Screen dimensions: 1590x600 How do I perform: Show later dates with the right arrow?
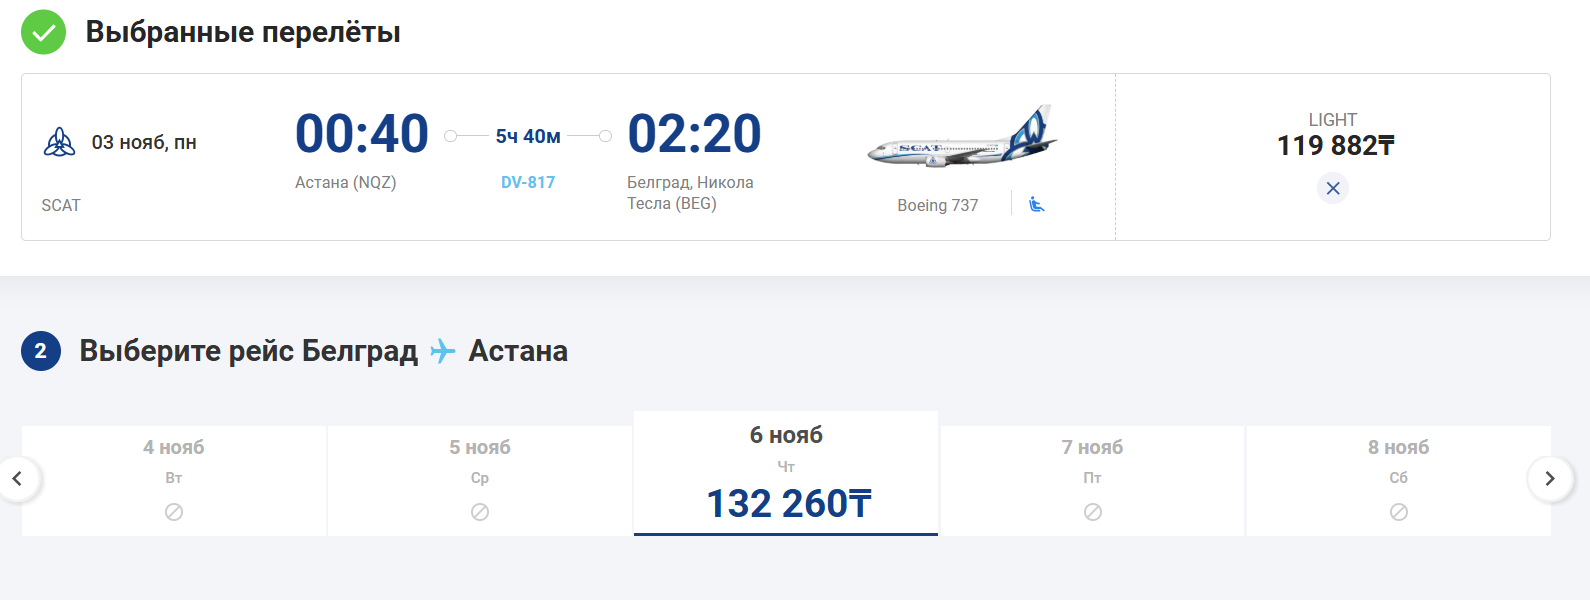point(1549,479)
